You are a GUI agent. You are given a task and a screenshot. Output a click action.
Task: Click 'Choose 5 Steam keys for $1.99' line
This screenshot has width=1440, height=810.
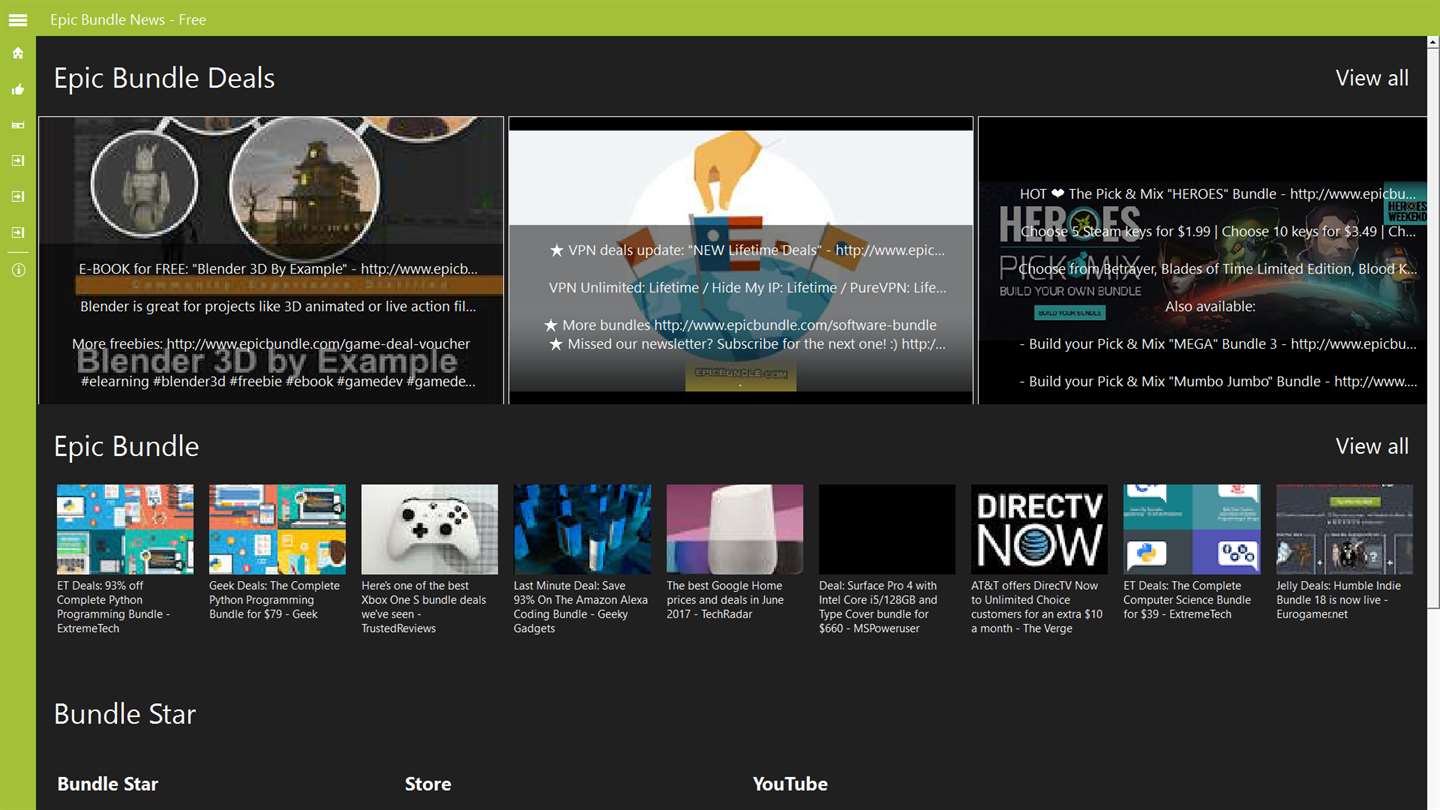(1218, 231)
